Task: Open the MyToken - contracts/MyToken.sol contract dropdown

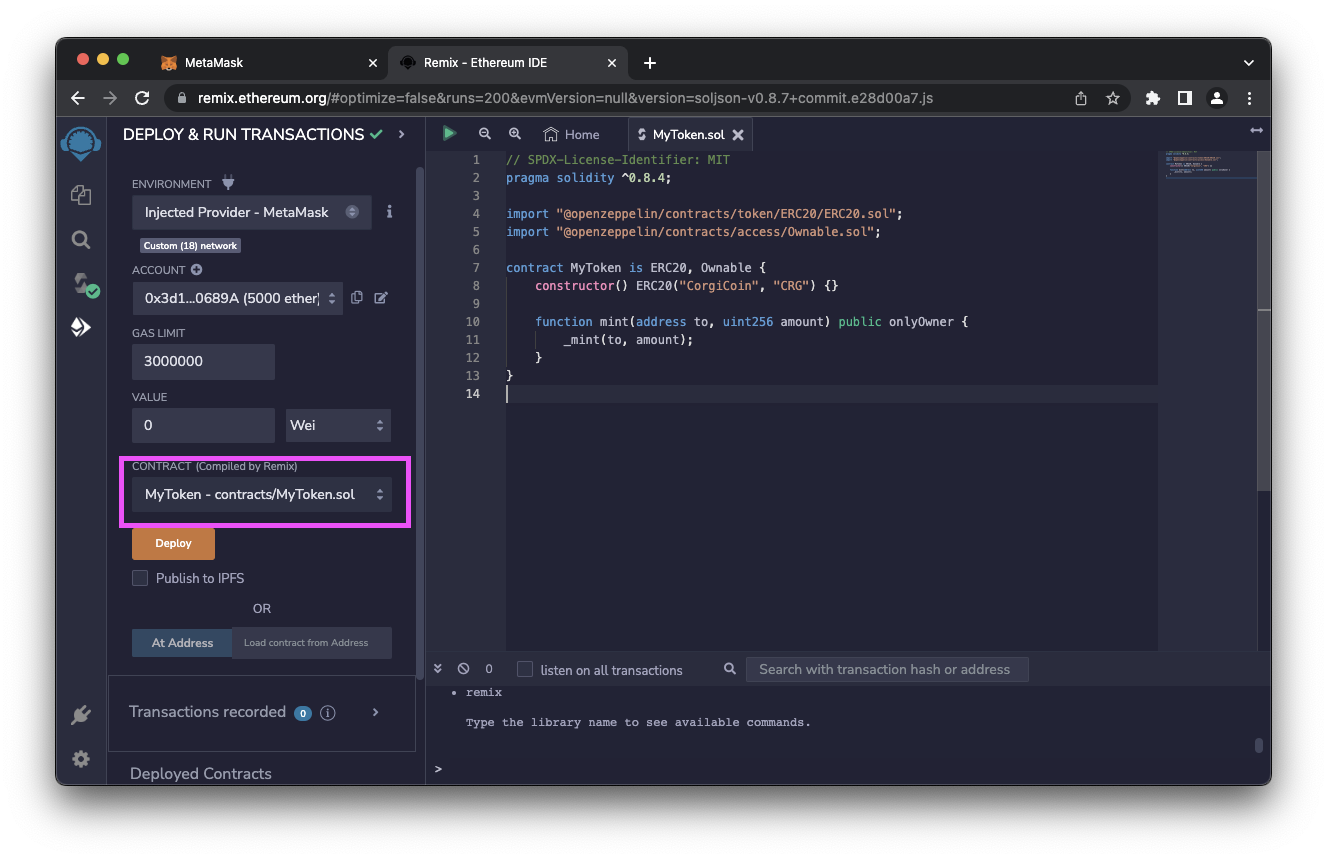Action: (262, 494)
